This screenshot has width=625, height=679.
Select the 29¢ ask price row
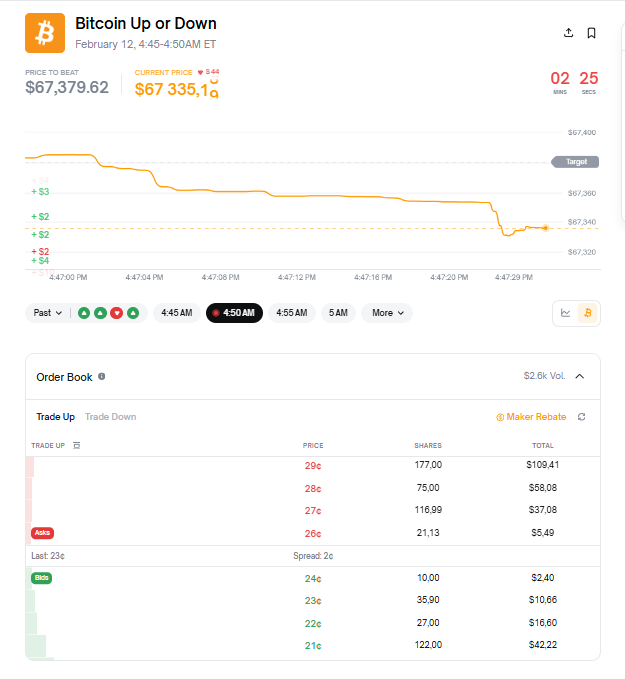point(313,466)
